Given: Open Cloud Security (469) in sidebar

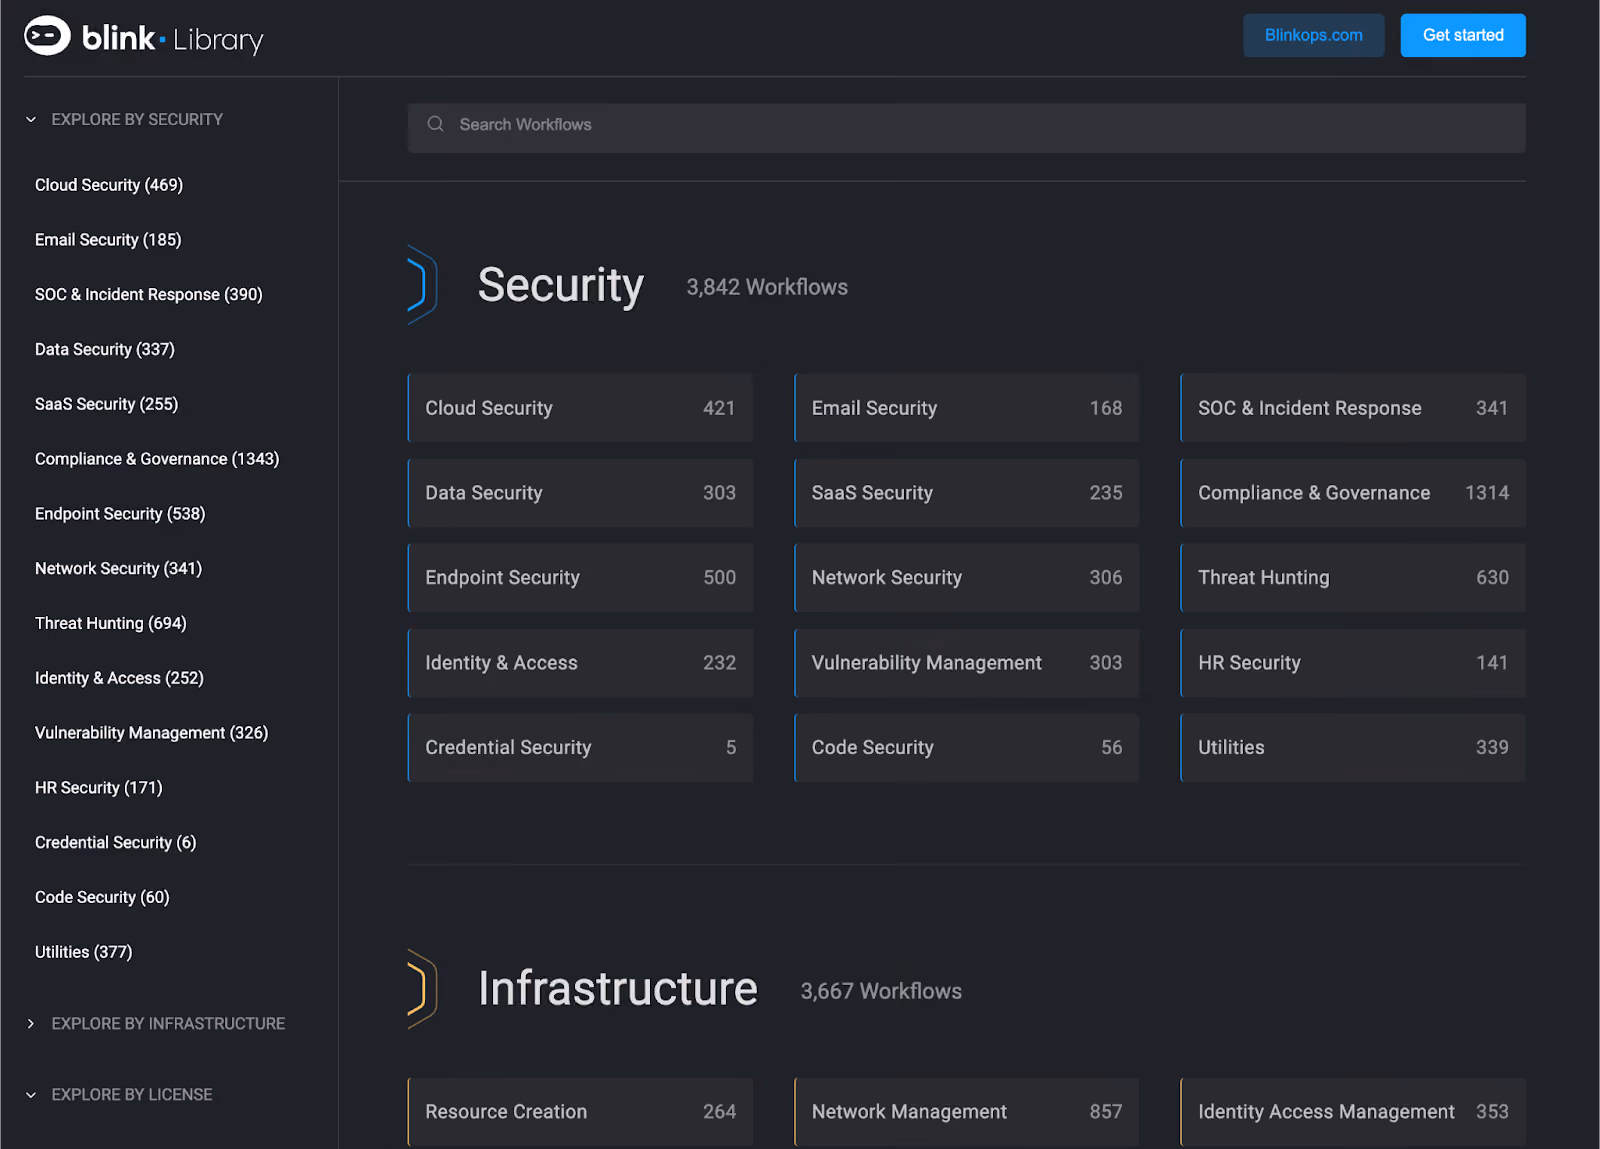Looking at the screenshot, I should [109, 185].
